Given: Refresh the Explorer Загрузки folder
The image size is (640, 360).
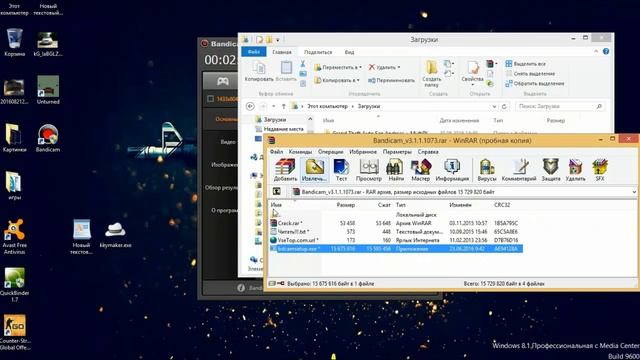Looking at the screenshot, I should point(504,106).
